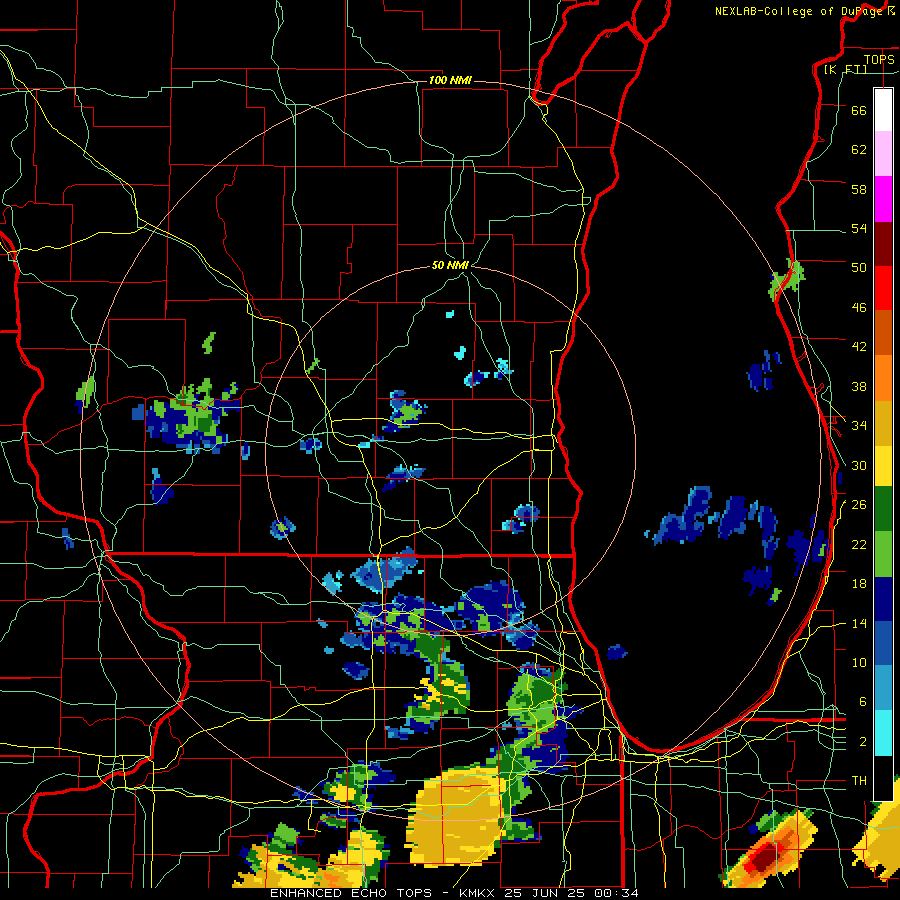This screenshot has width=900, height=900.
Task: Click the legend value '2'
Action: coord(863,742)
